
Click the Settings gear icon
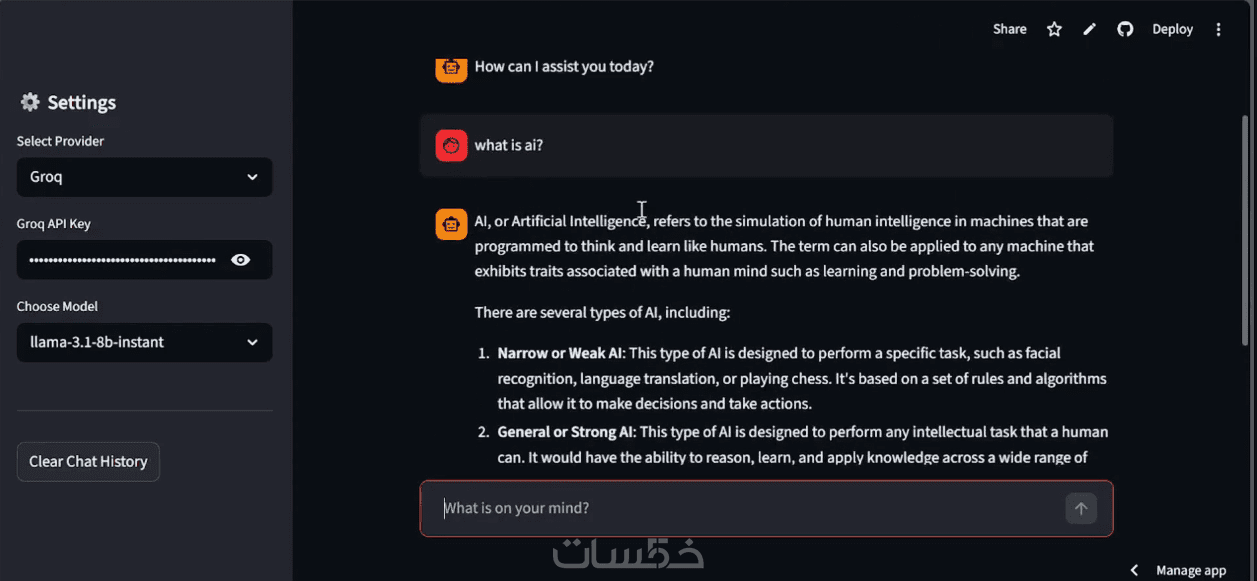point(30,102)
